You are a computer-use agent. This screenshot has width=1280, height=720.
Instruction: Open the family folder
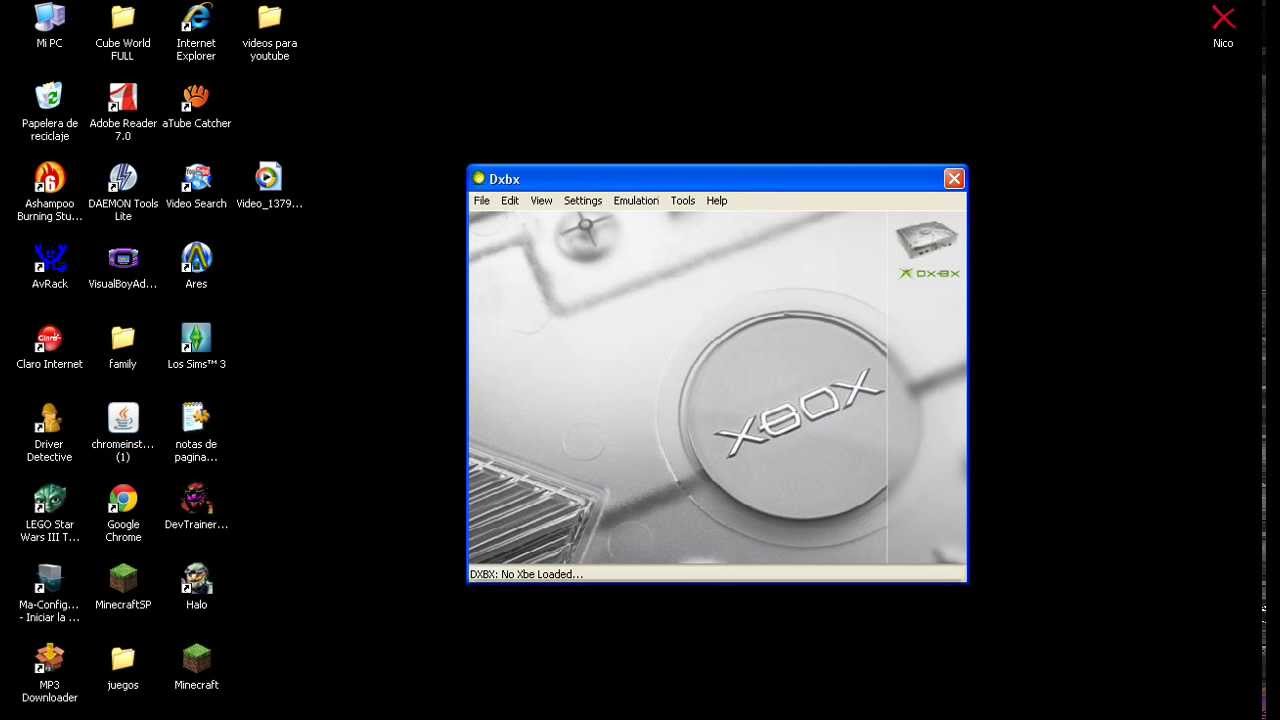(123, 347)
